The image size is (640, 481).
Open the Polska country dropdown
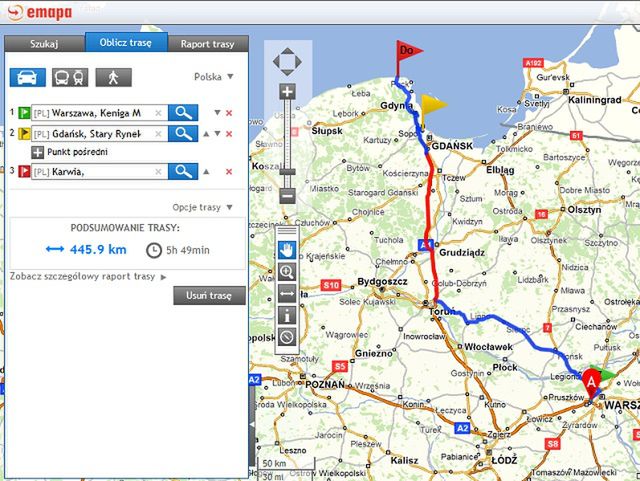tap(214, 77)
